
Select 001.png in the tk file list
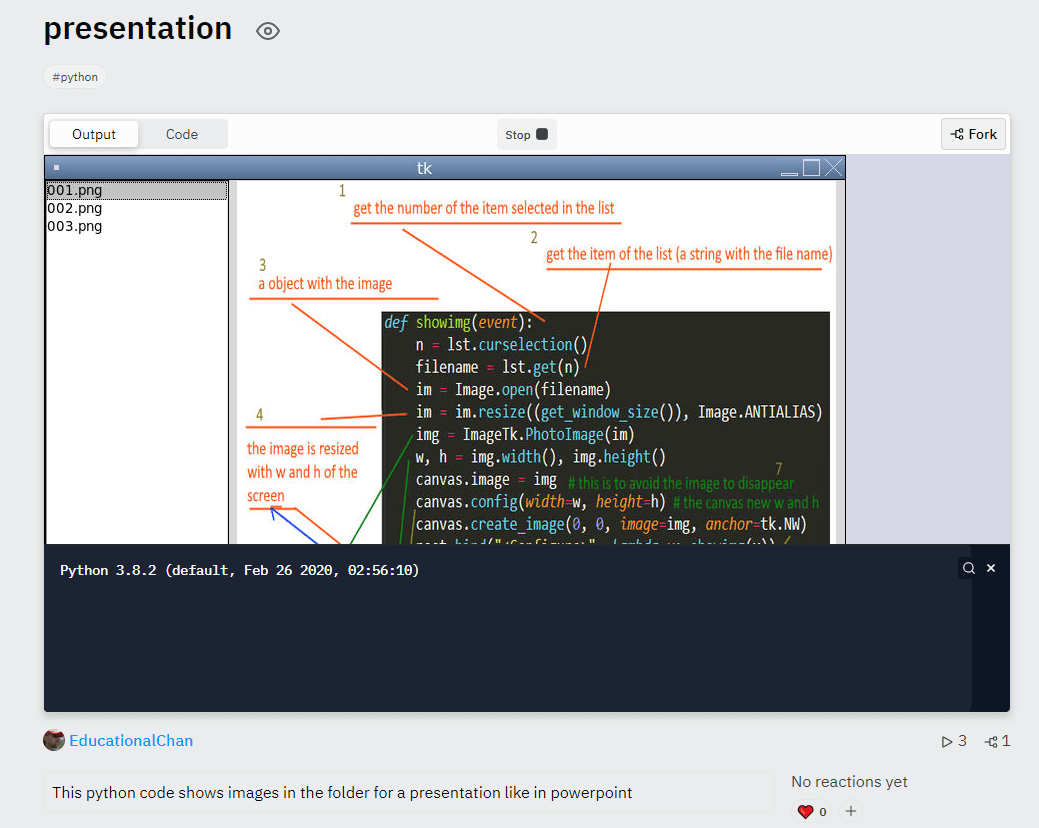[x=75, y=189]
